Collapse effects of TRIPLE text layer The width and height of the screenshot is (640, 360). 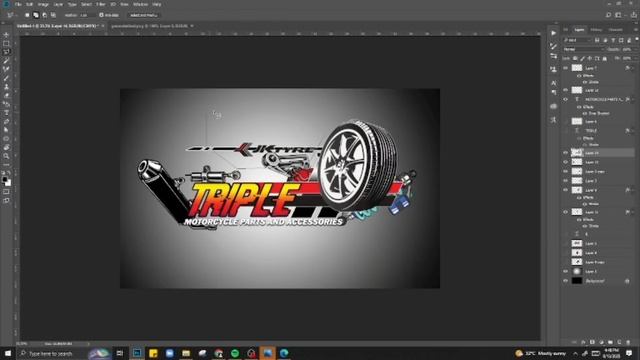633,131
